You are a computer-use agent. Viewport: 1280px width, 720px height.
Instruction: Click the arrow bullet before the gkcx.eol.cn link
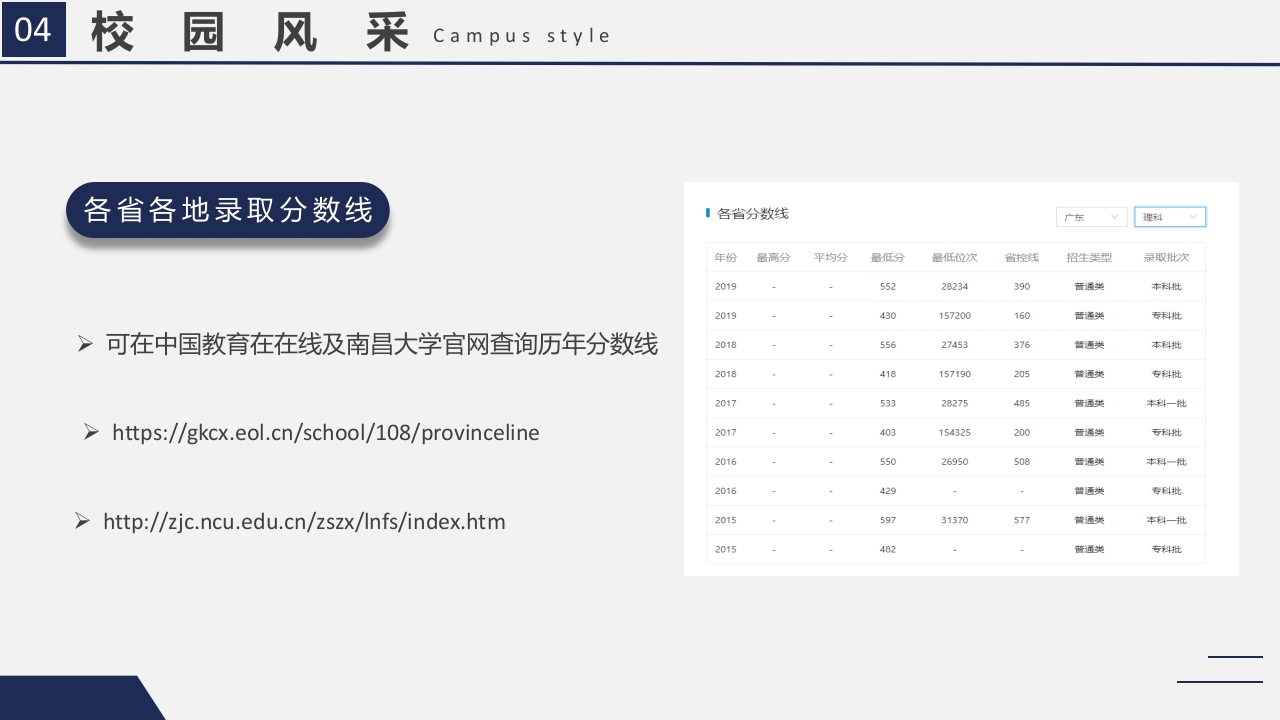point(89,432)
